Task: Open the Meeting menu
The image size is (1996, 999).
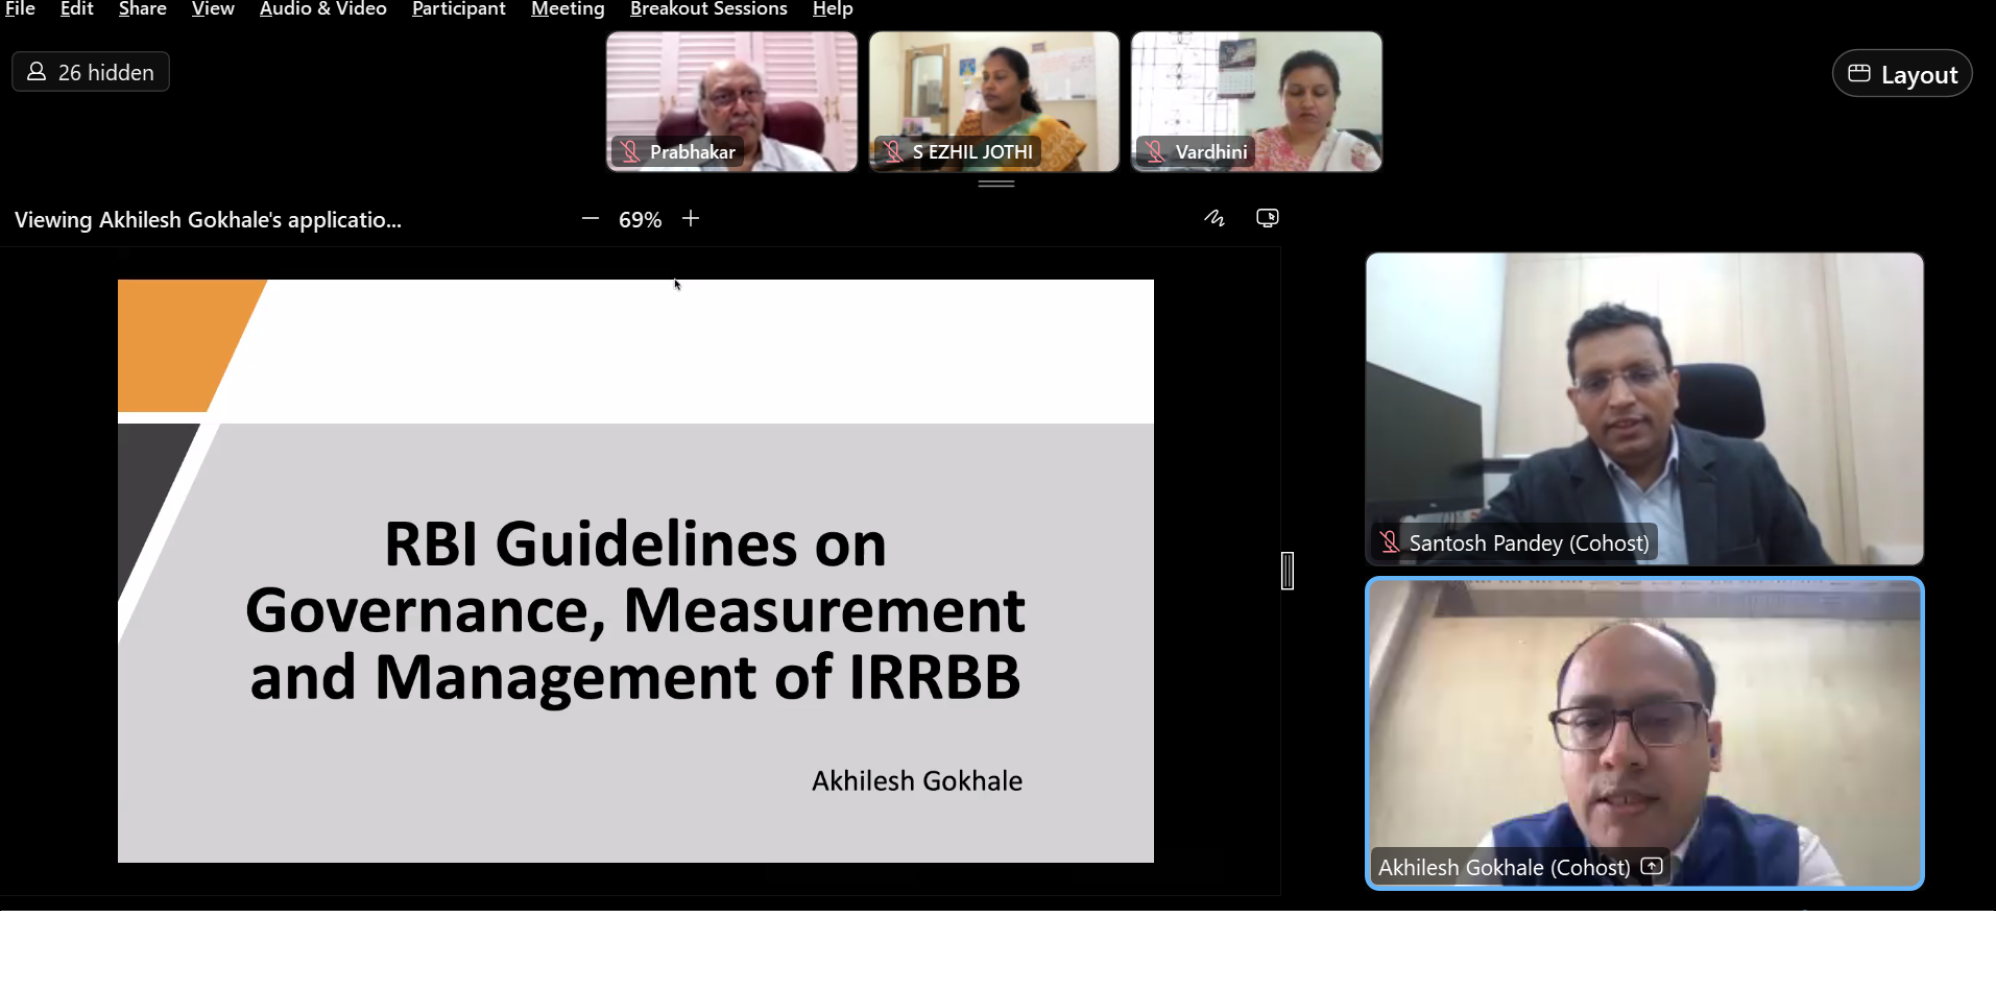Action: tap(567, 10)
